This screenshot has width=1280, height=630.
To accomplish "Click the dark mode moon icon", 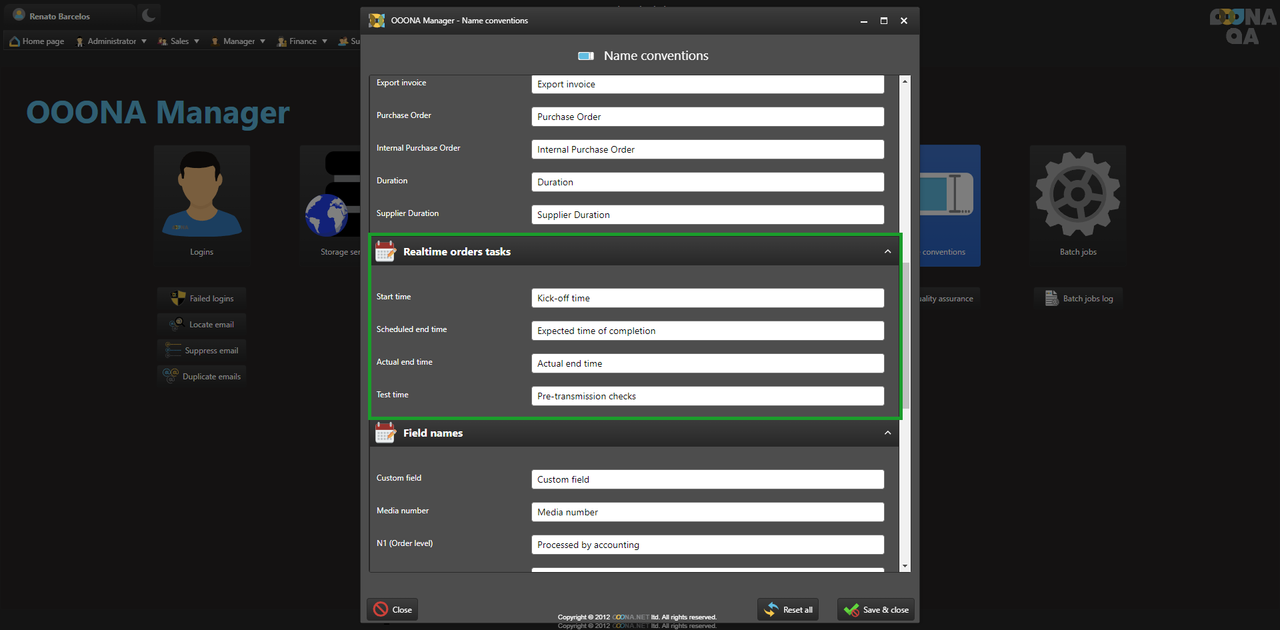I will [148, 15].
